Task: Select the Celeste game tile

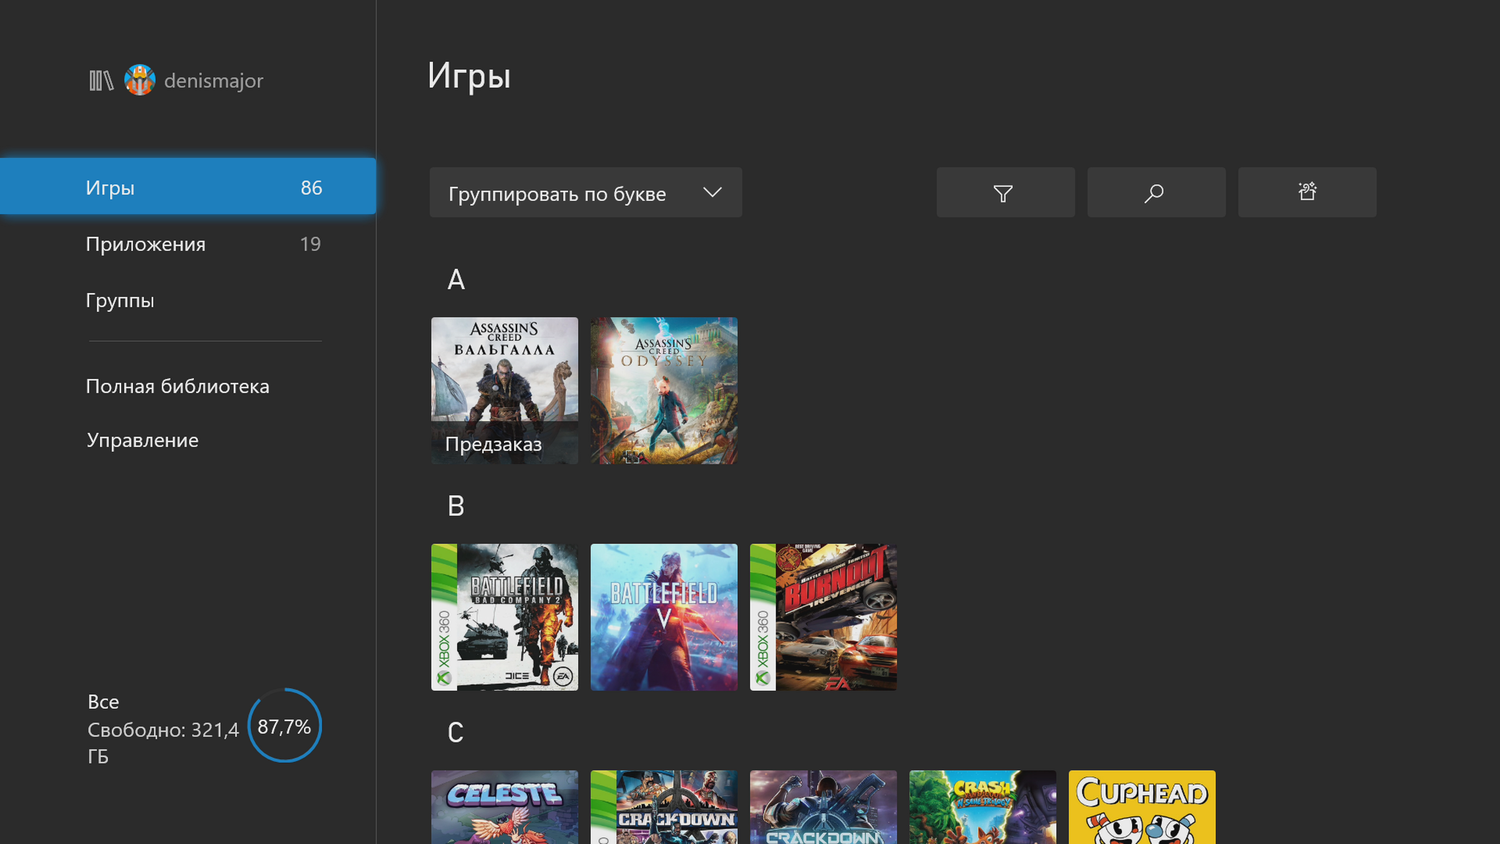Action: click(504, 807)
